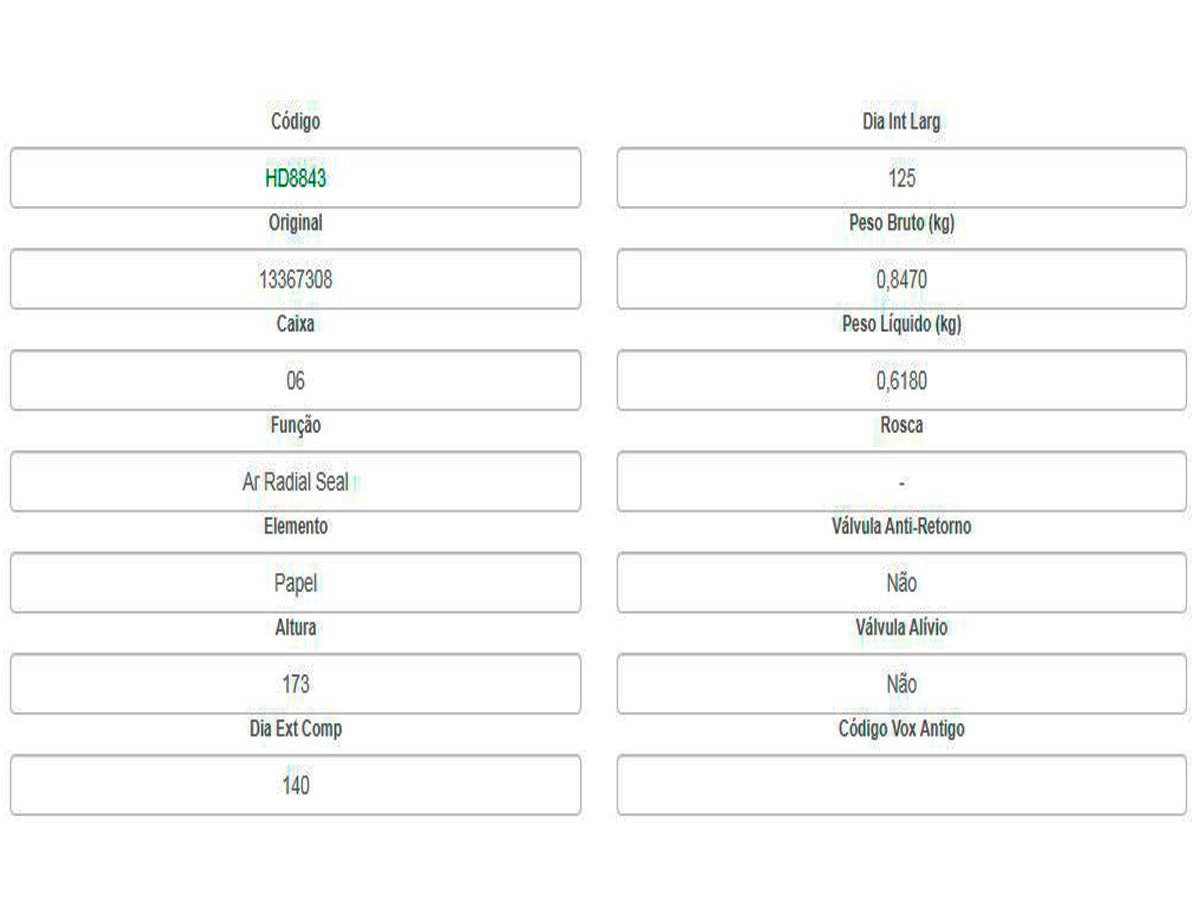Click the Código label text
Viewport: 1200px width, 900px height.
pos(295,122)
